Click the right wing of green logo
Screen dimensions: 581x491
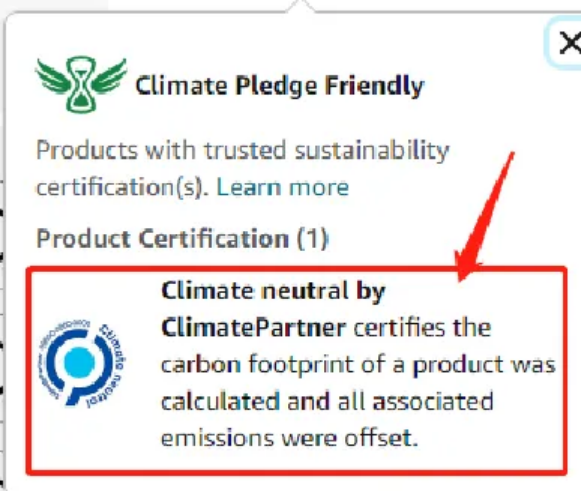point(109,76)
